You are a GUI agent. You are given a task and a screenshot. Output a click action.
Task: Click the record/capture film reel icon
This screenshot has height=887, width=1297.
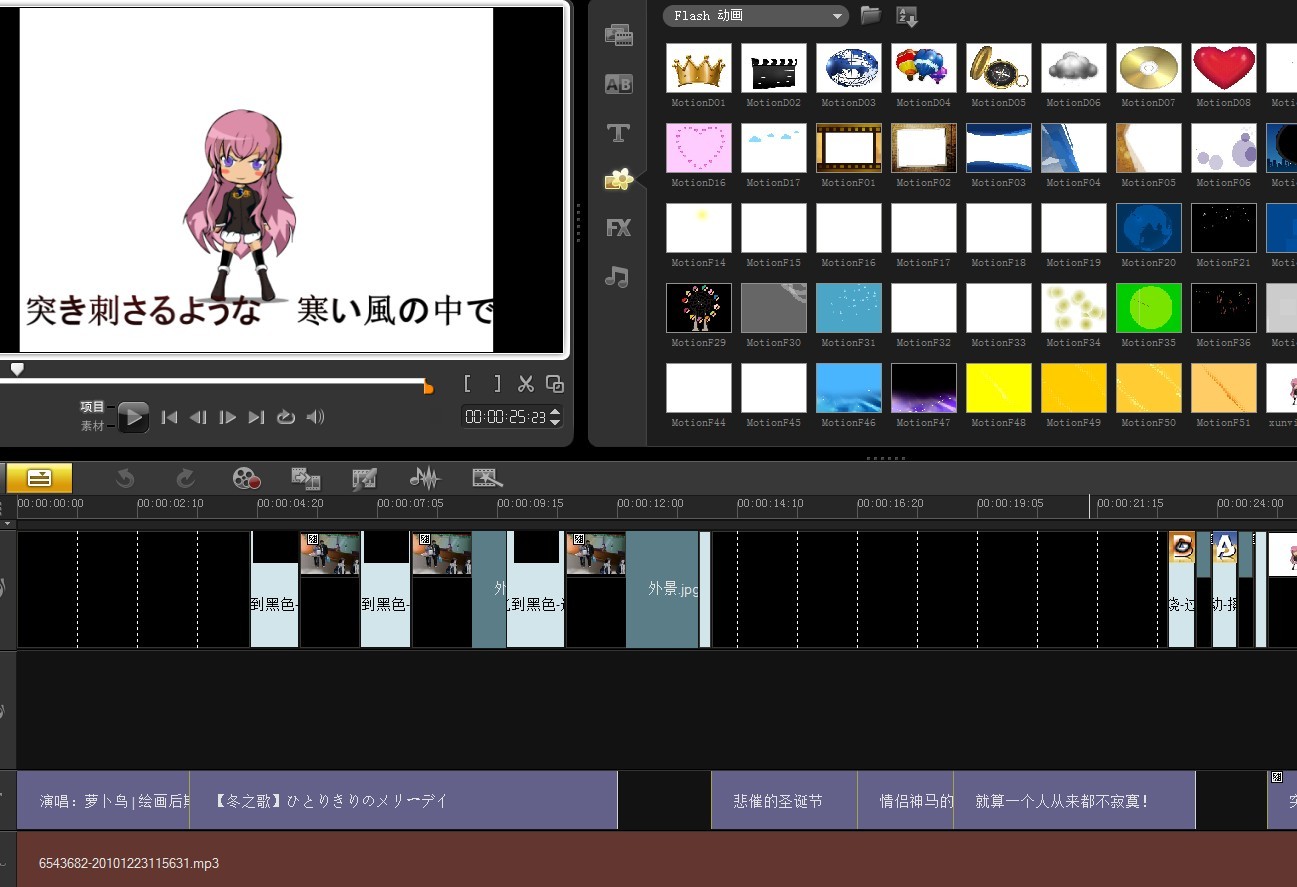point(246,478)
